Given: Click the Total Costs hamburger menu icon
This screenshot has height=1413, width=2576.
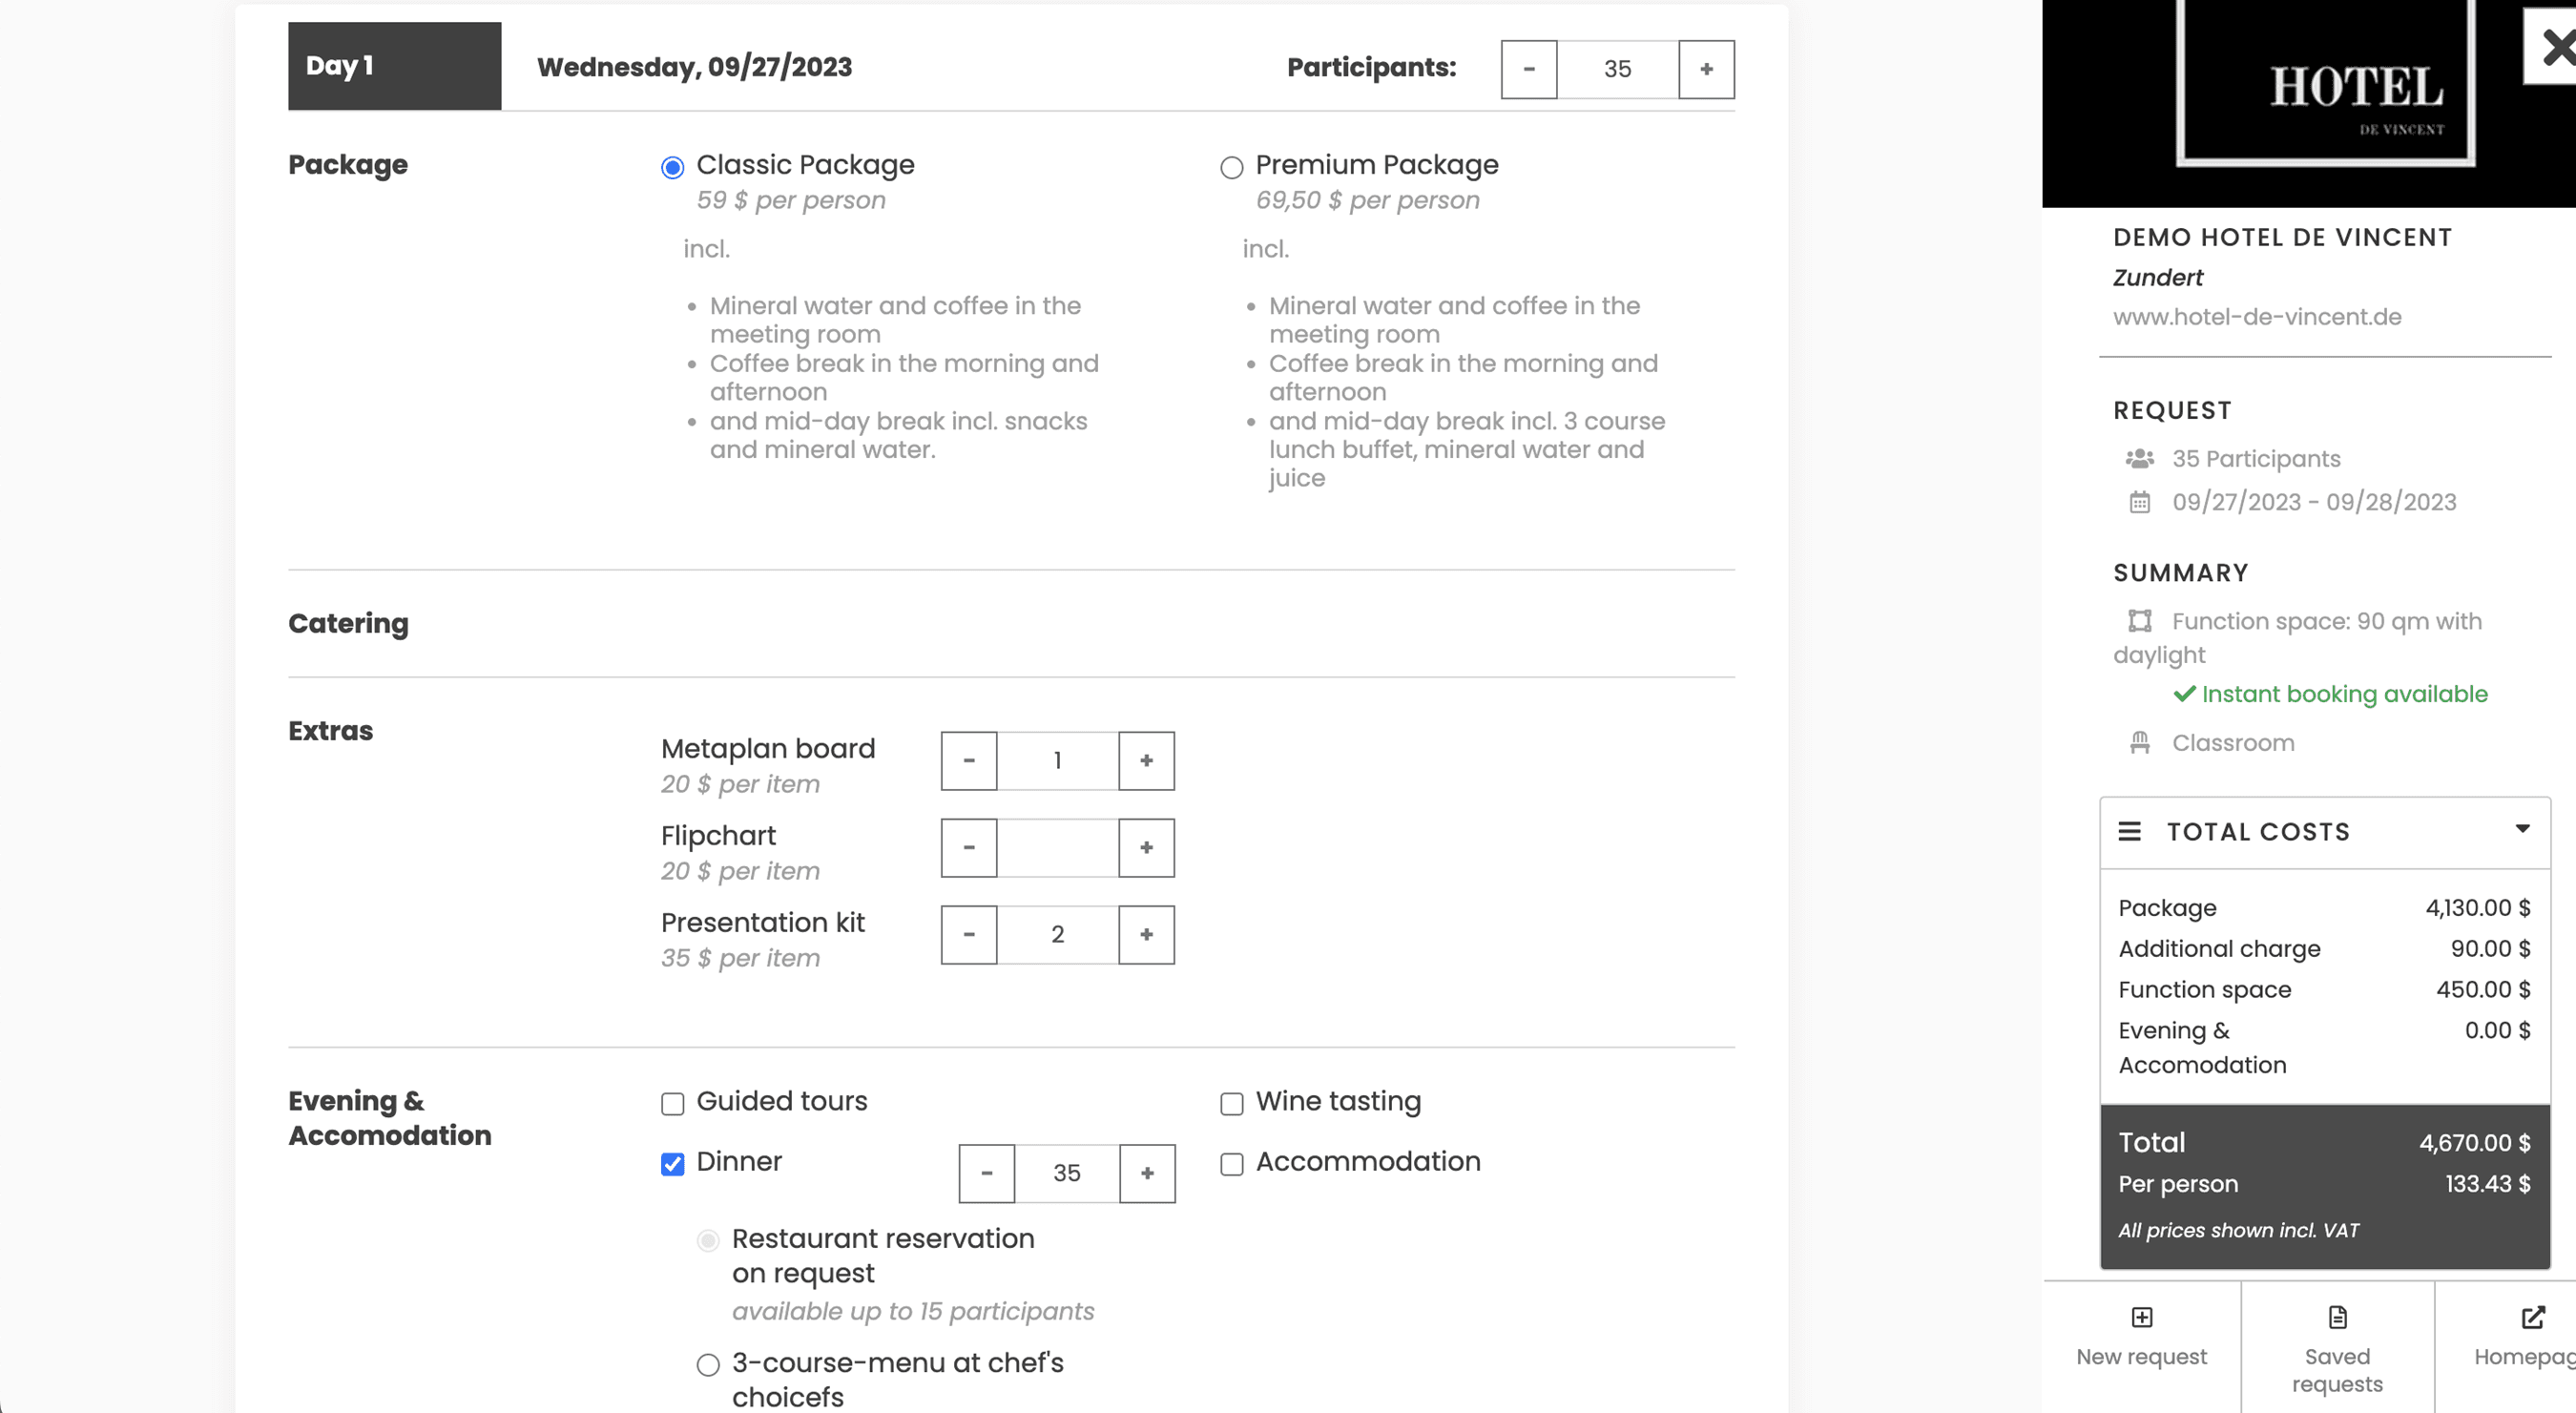Looking at the screenshot, I should [x=2129, y=831].
